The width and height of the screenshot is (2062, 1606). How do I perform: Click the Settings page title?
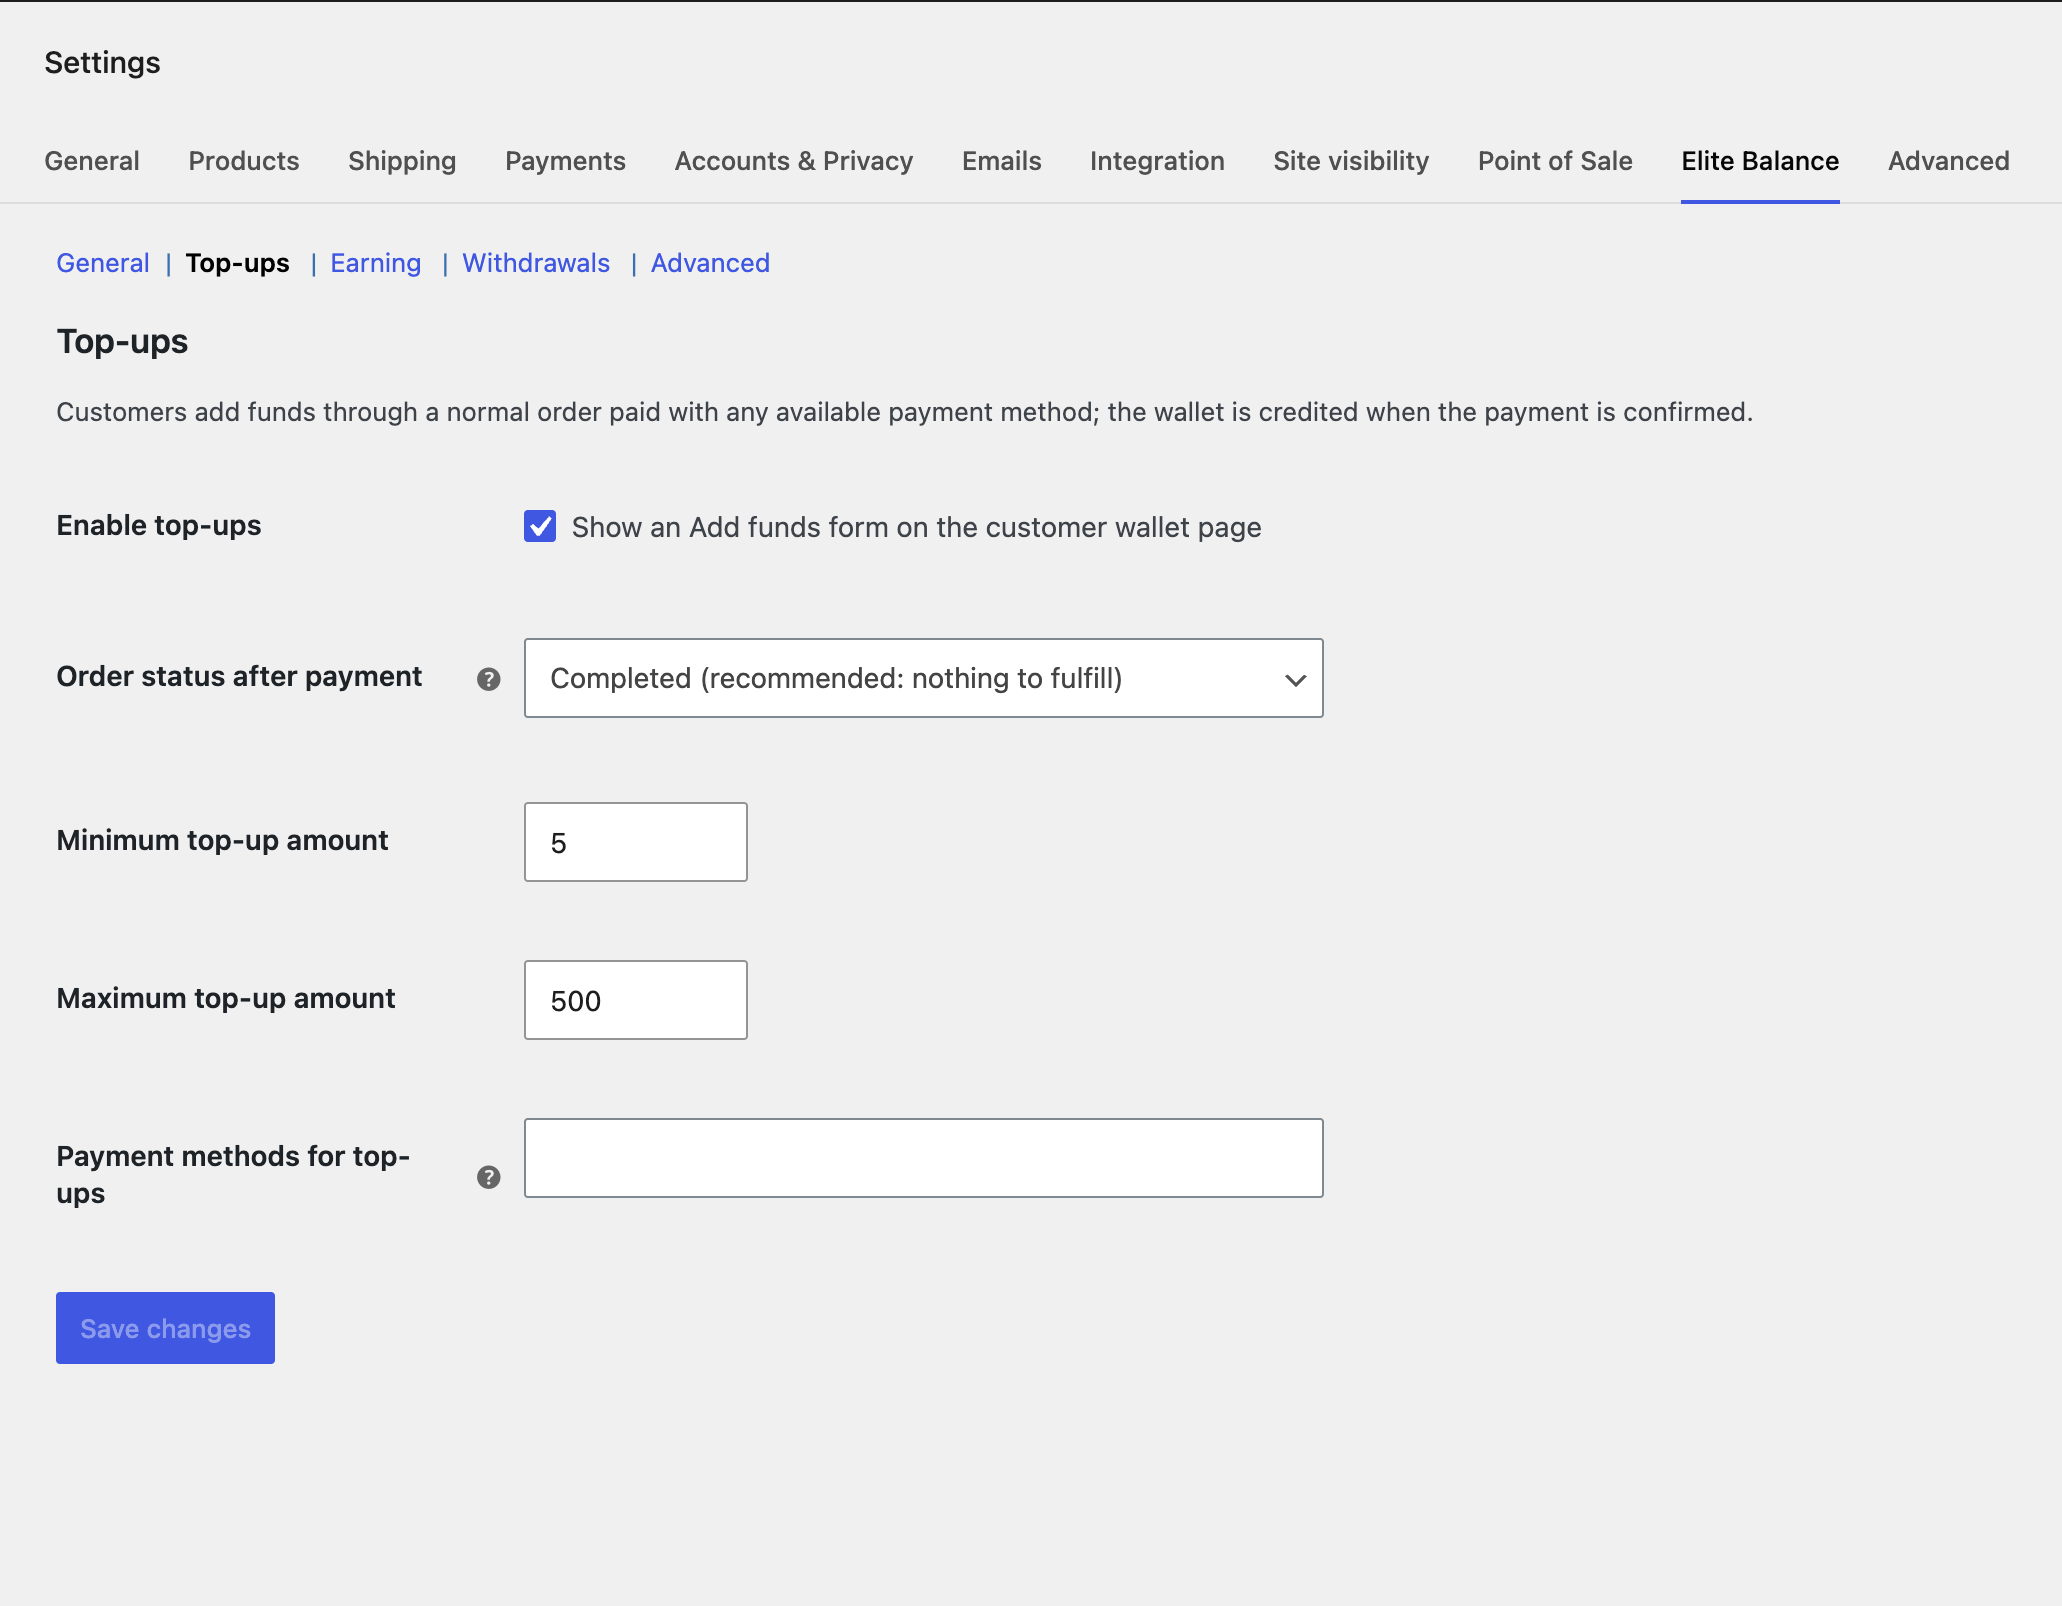pyautogui.click(x=102, y=63)
